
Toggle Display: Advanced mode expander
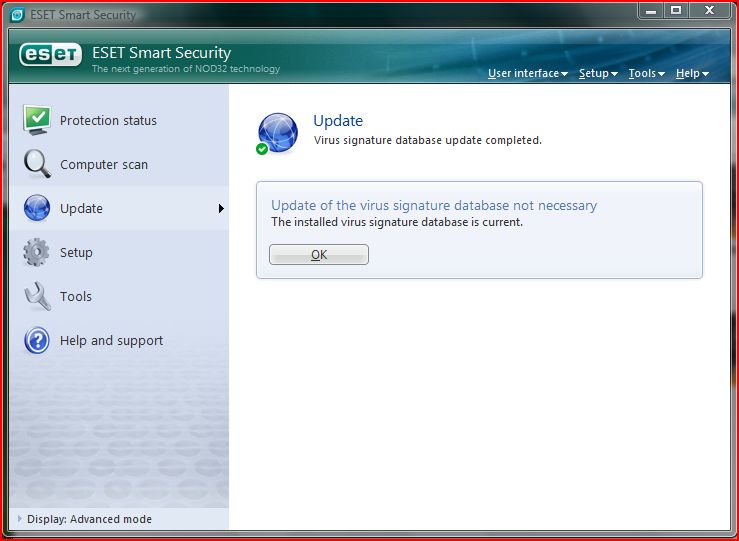[20, 518]
